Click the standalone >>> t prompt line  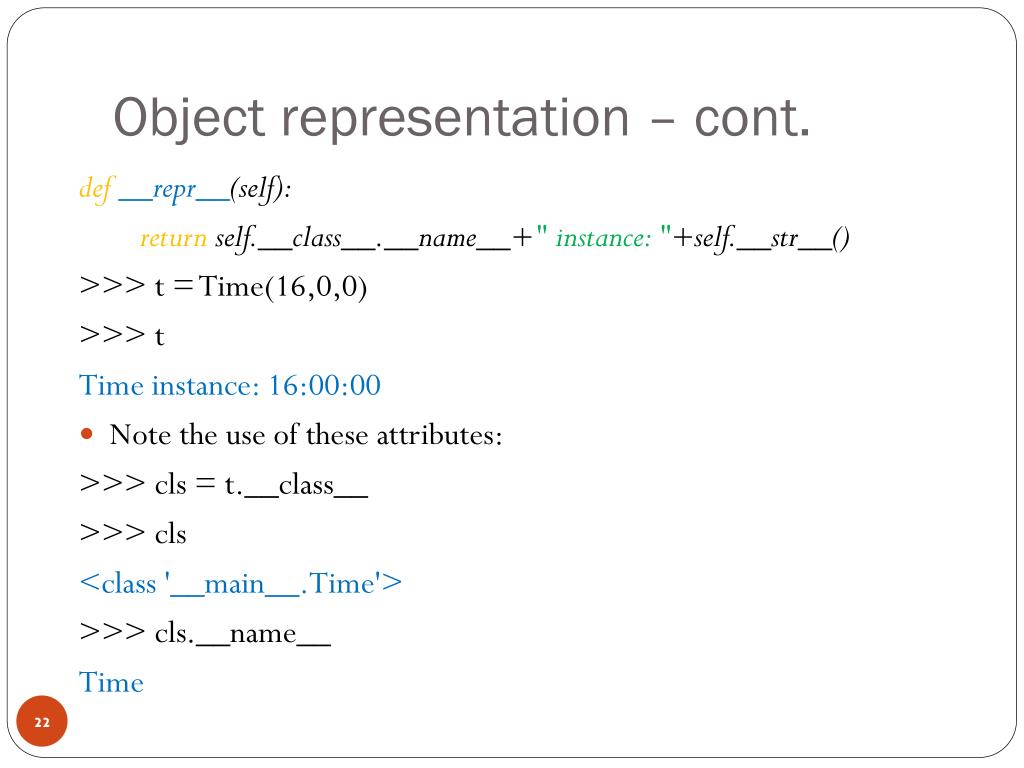pyautogui.click(x=122, y=336)
